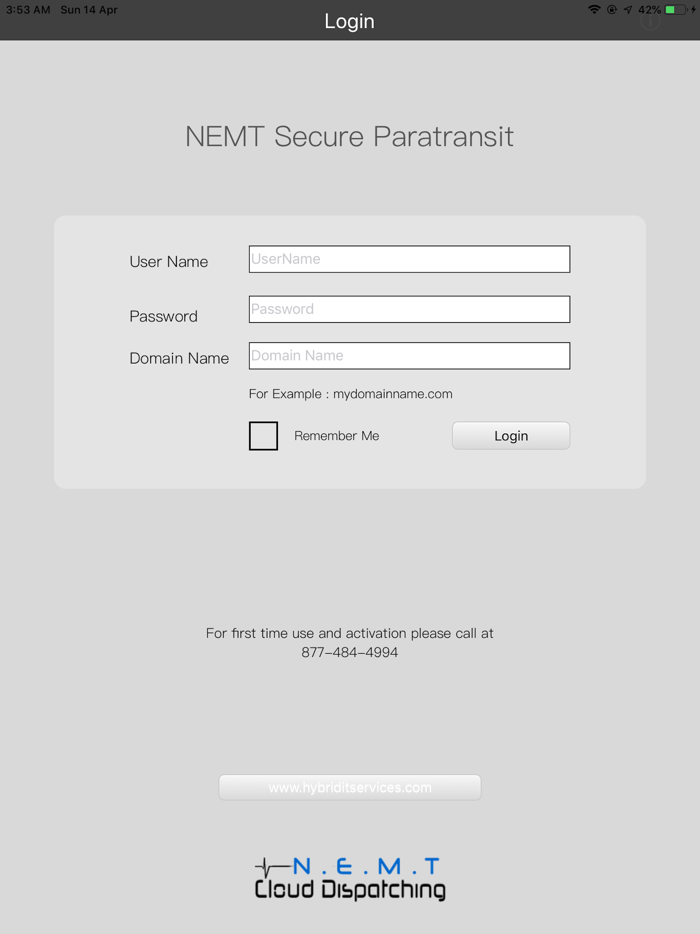Open www.hybriditservices.com link
700x934 pixels.
click(349, 787)
